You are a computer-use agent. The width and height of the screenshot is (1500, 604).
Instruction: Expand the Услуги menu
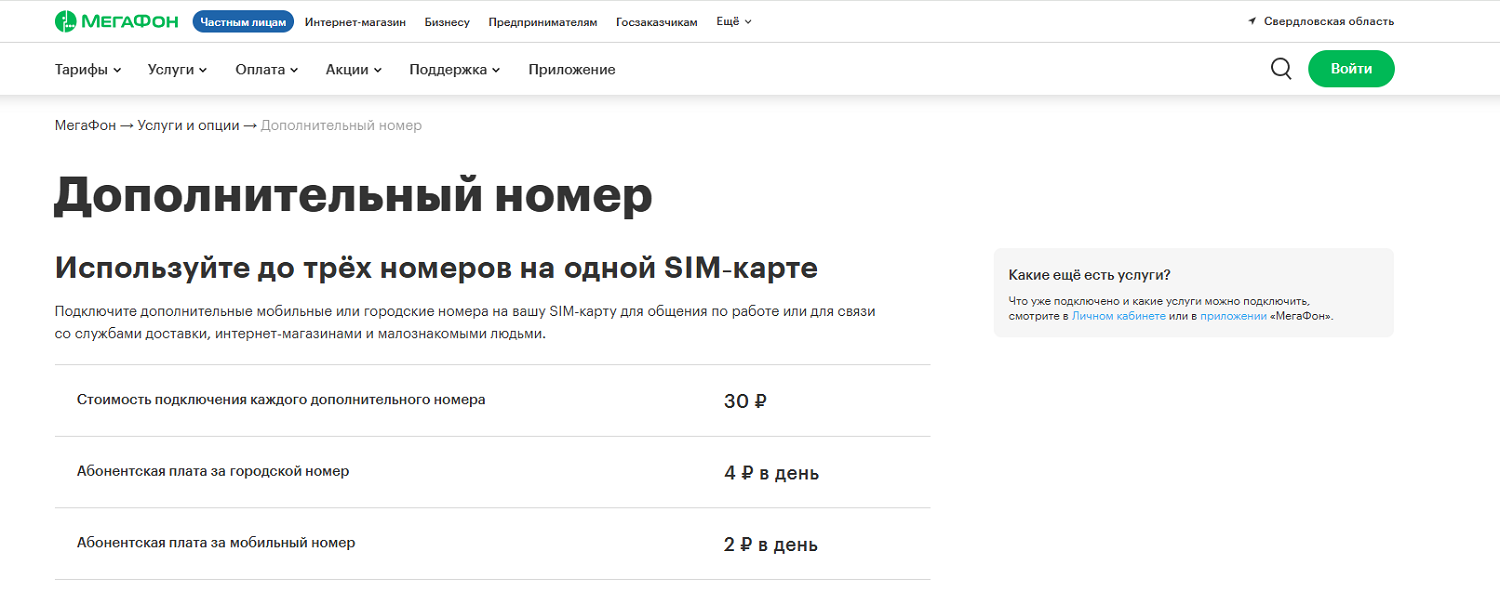point(177,69)
